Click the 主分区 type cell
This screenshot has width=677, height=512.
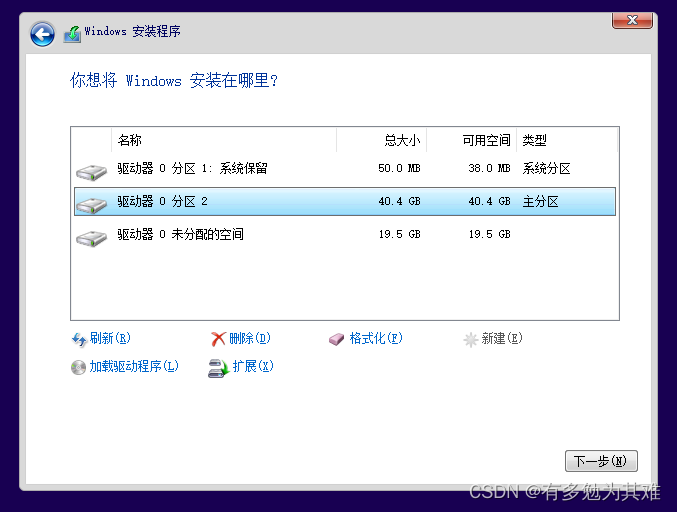(540, 201)
